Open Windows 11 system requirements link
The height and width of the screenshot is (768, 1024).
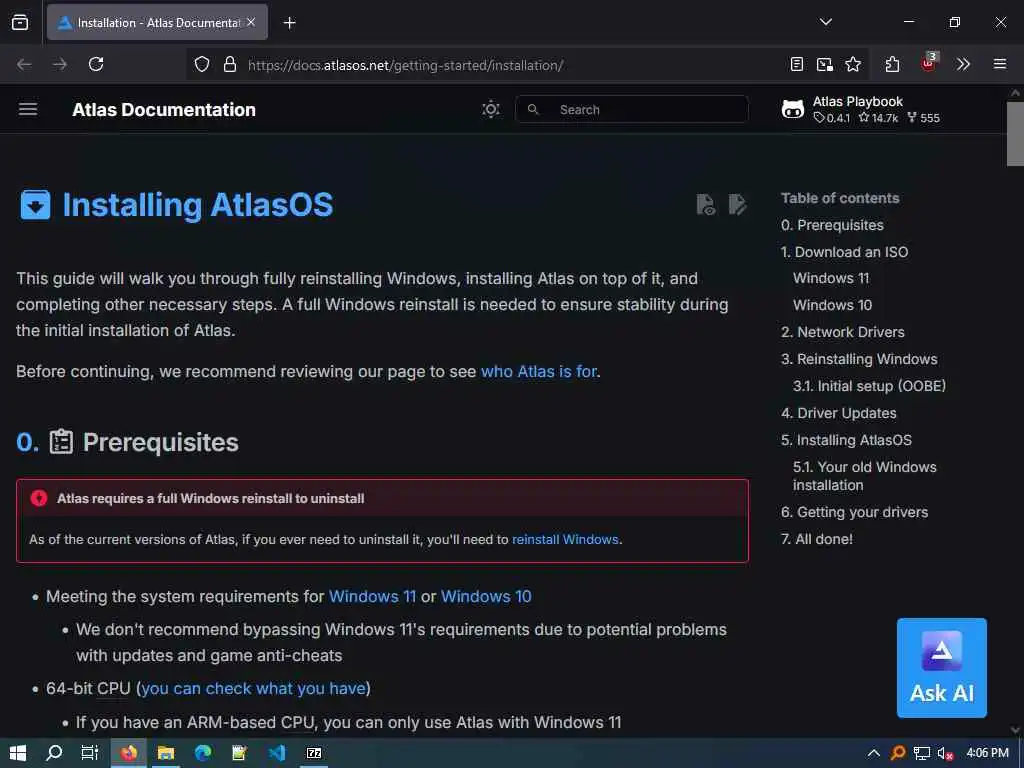(x=372, y=596)
